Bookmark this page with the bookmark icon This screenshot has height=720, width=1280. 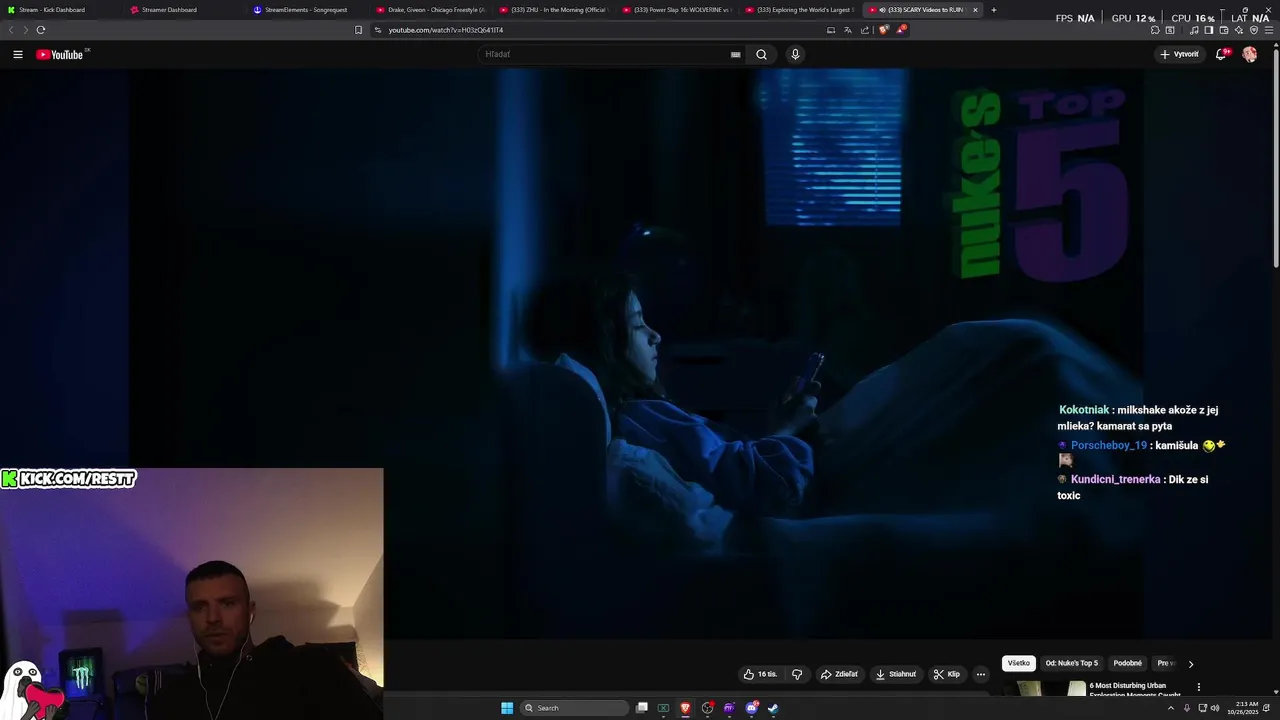click(359, 30)
